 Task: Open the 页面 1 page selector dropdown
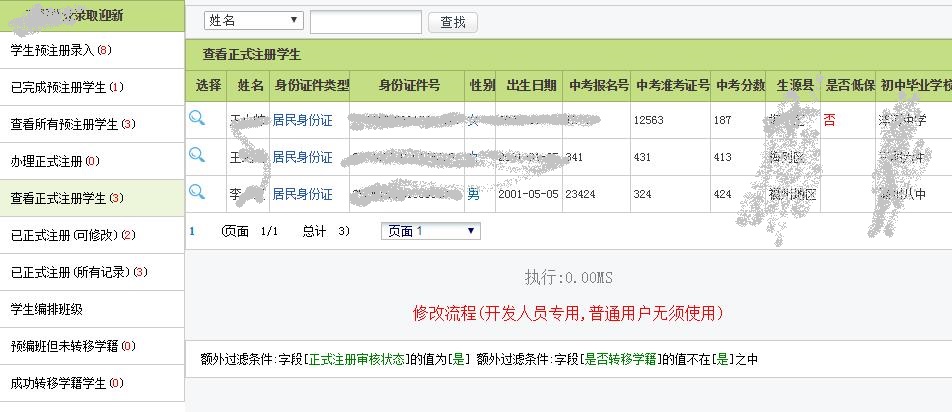[430, 231]
